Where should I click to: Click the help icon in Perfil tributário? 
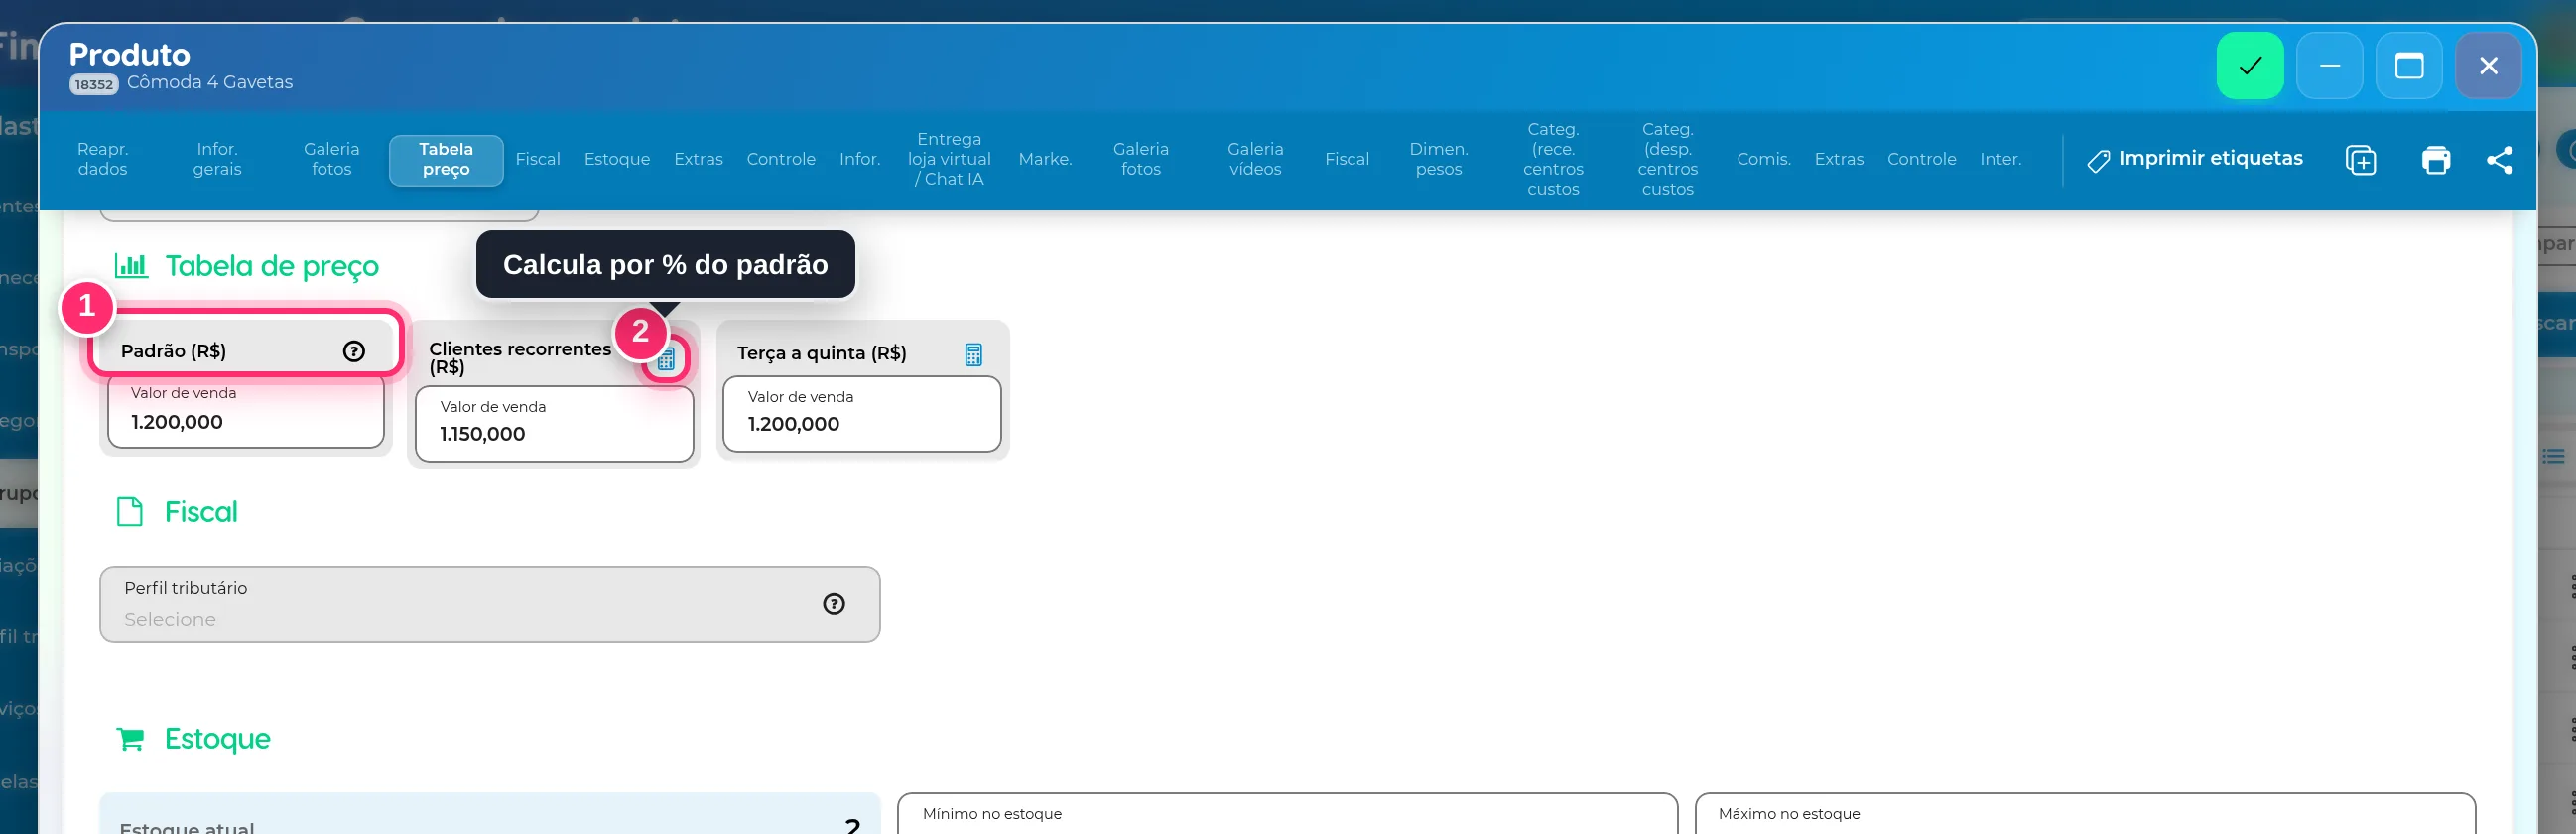click(834, 603)
